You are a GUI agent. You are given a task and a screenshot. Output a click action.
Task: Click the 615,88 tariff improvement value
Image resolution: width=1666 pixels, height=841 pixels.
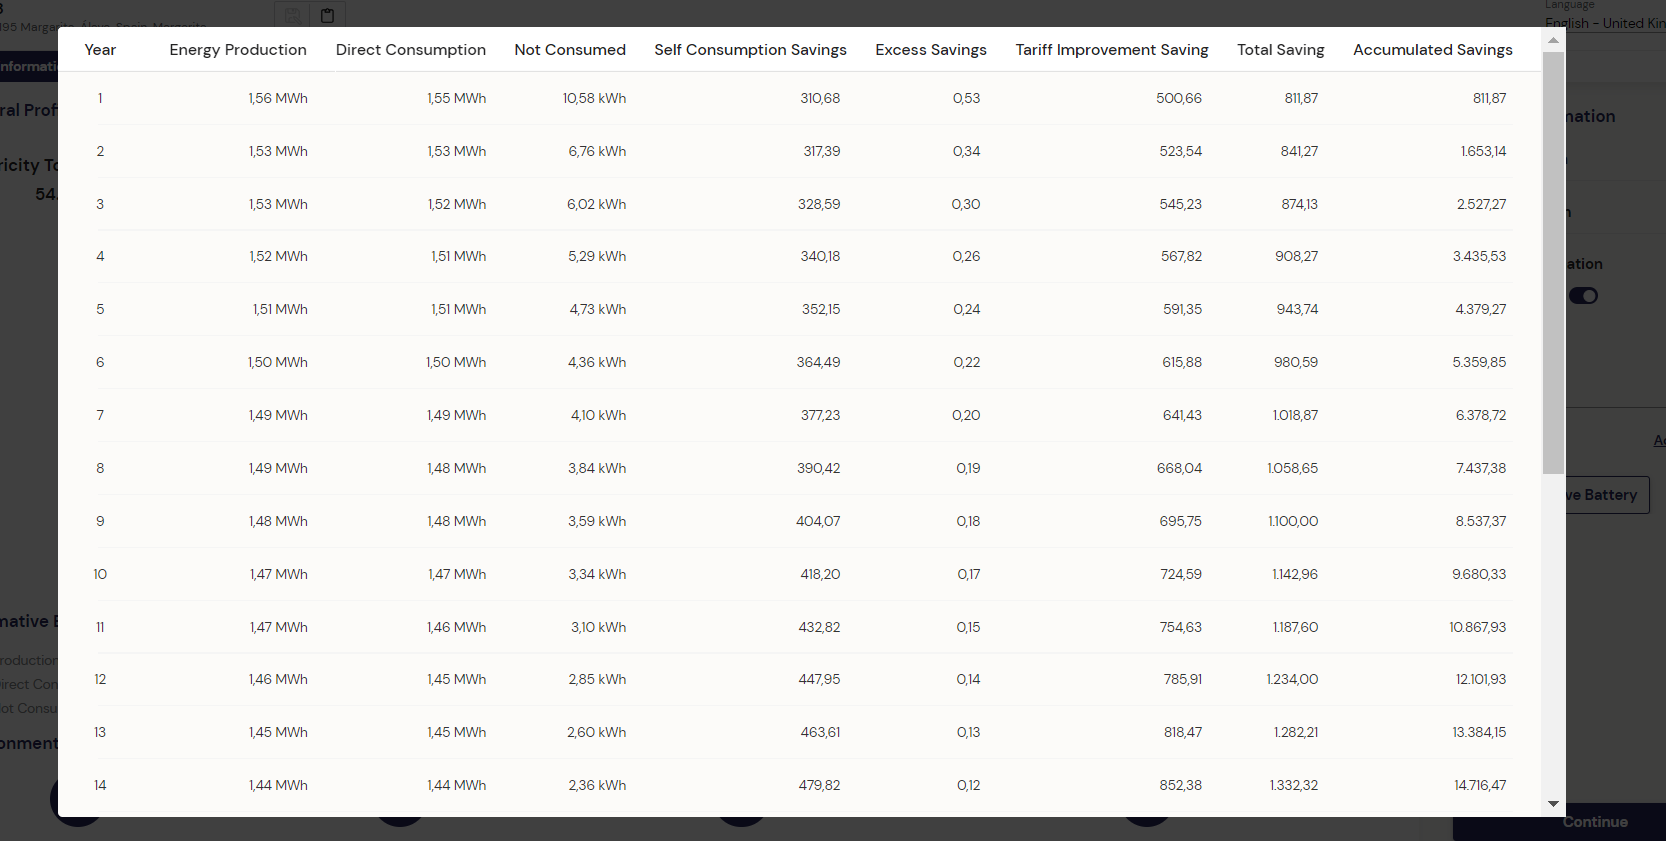[1182, 362]
